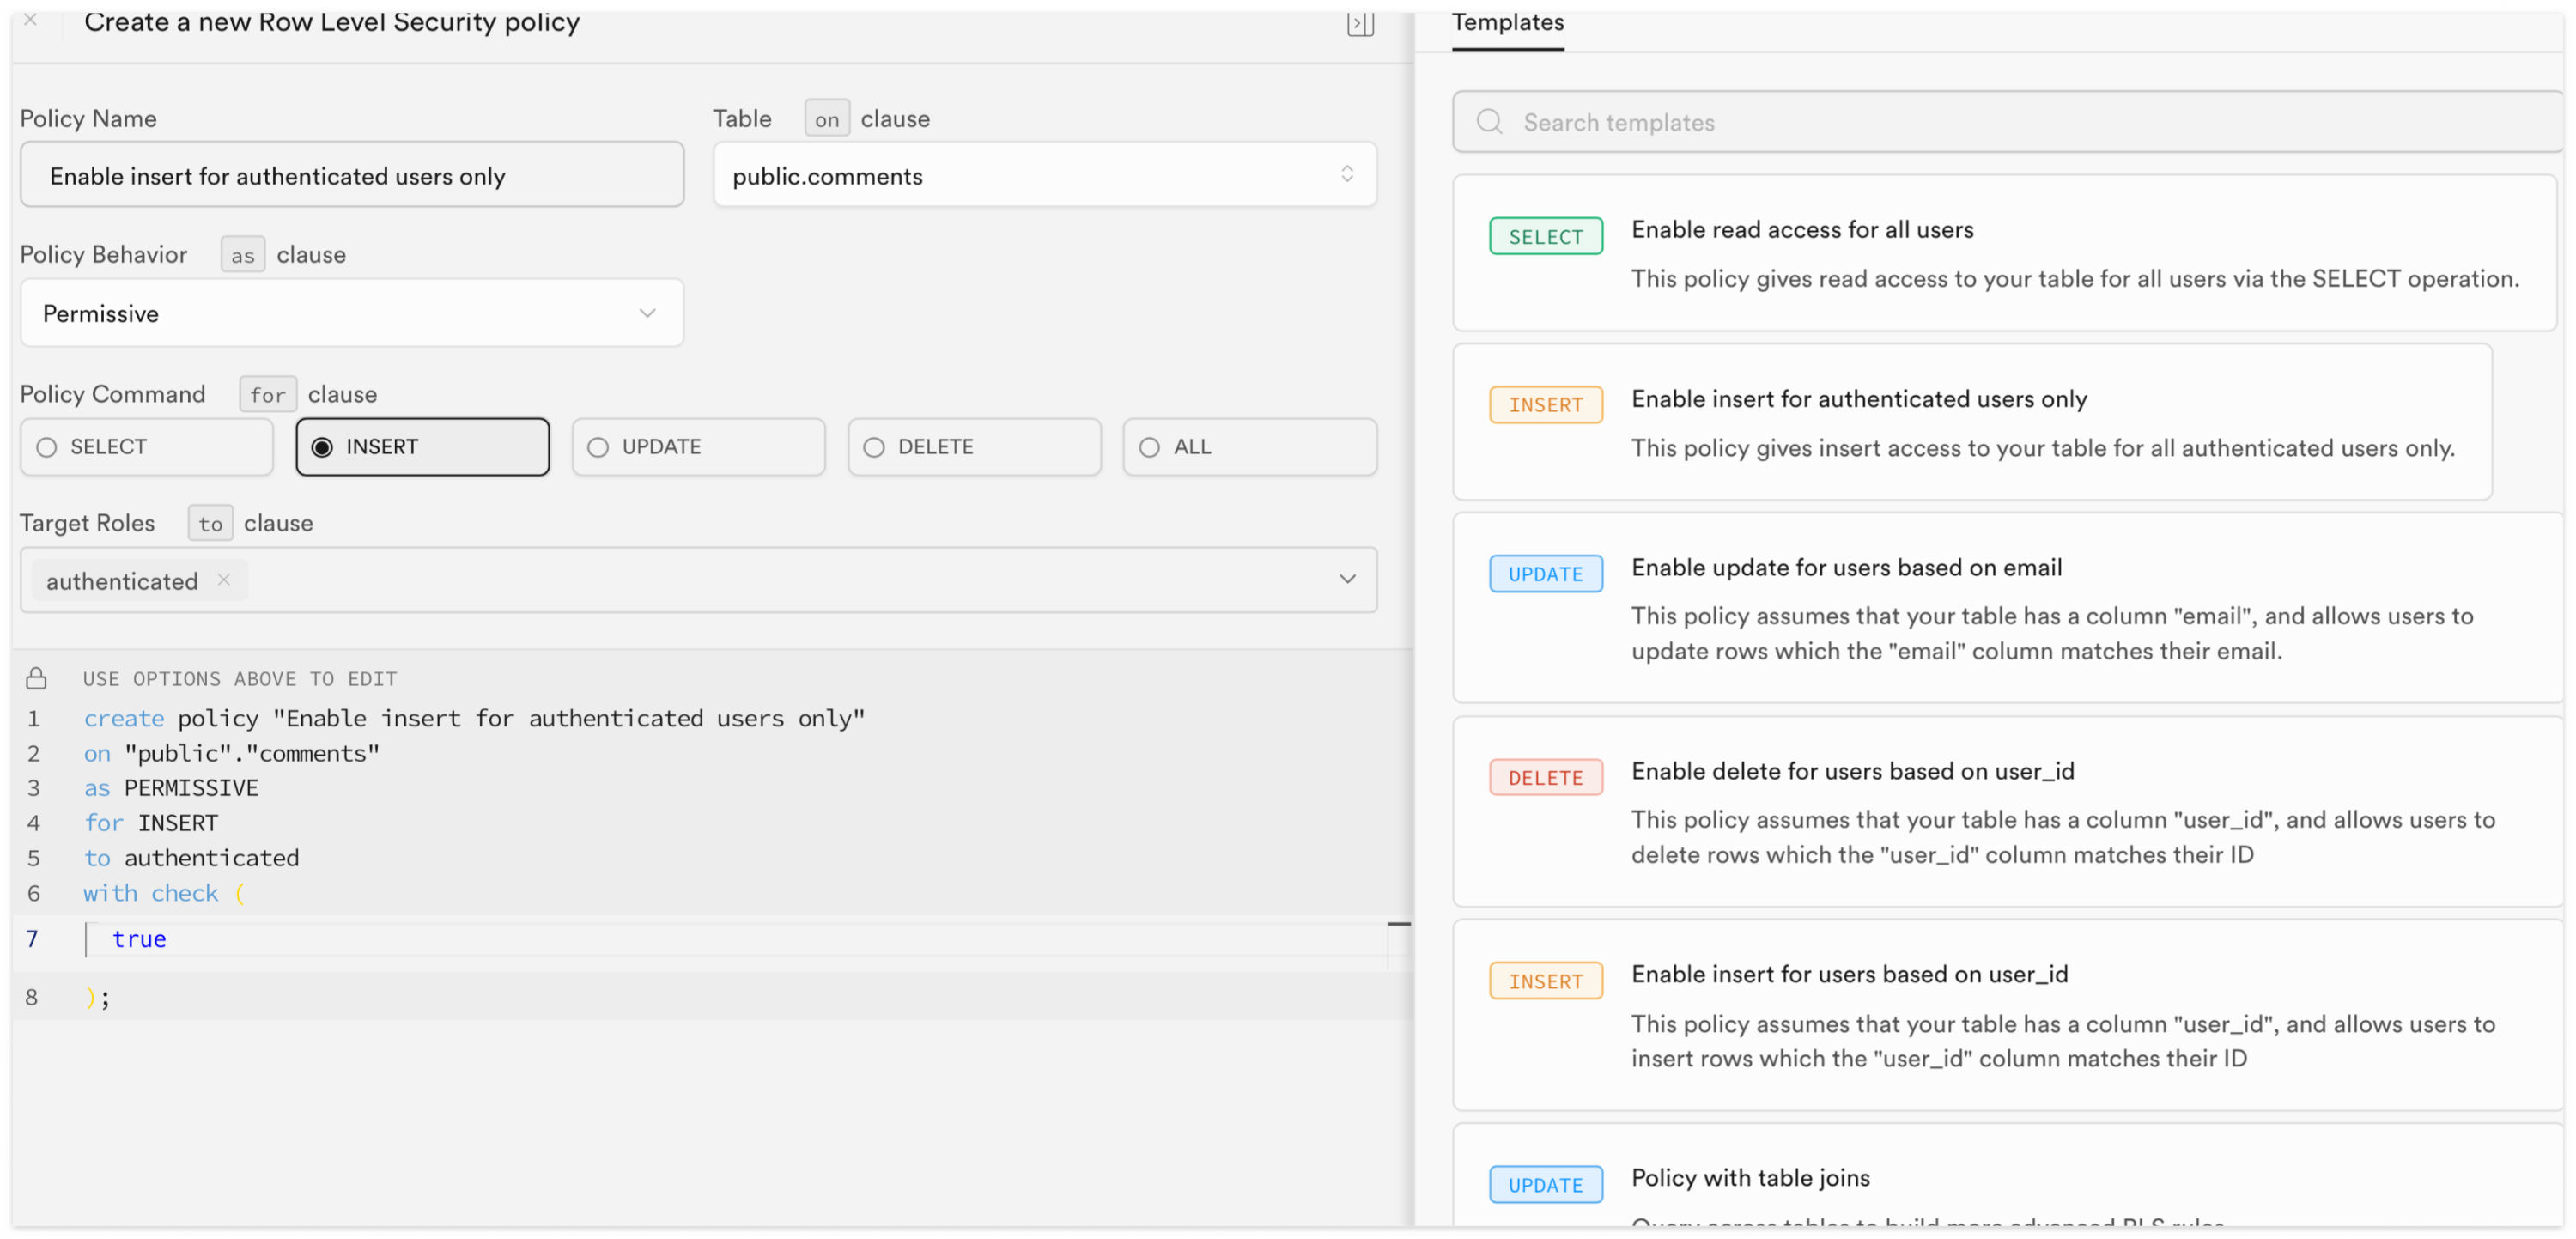Remove the authenticated role tag
Image resolution: width=2576 pixels, height=1239 pixels.
(224, 580)
